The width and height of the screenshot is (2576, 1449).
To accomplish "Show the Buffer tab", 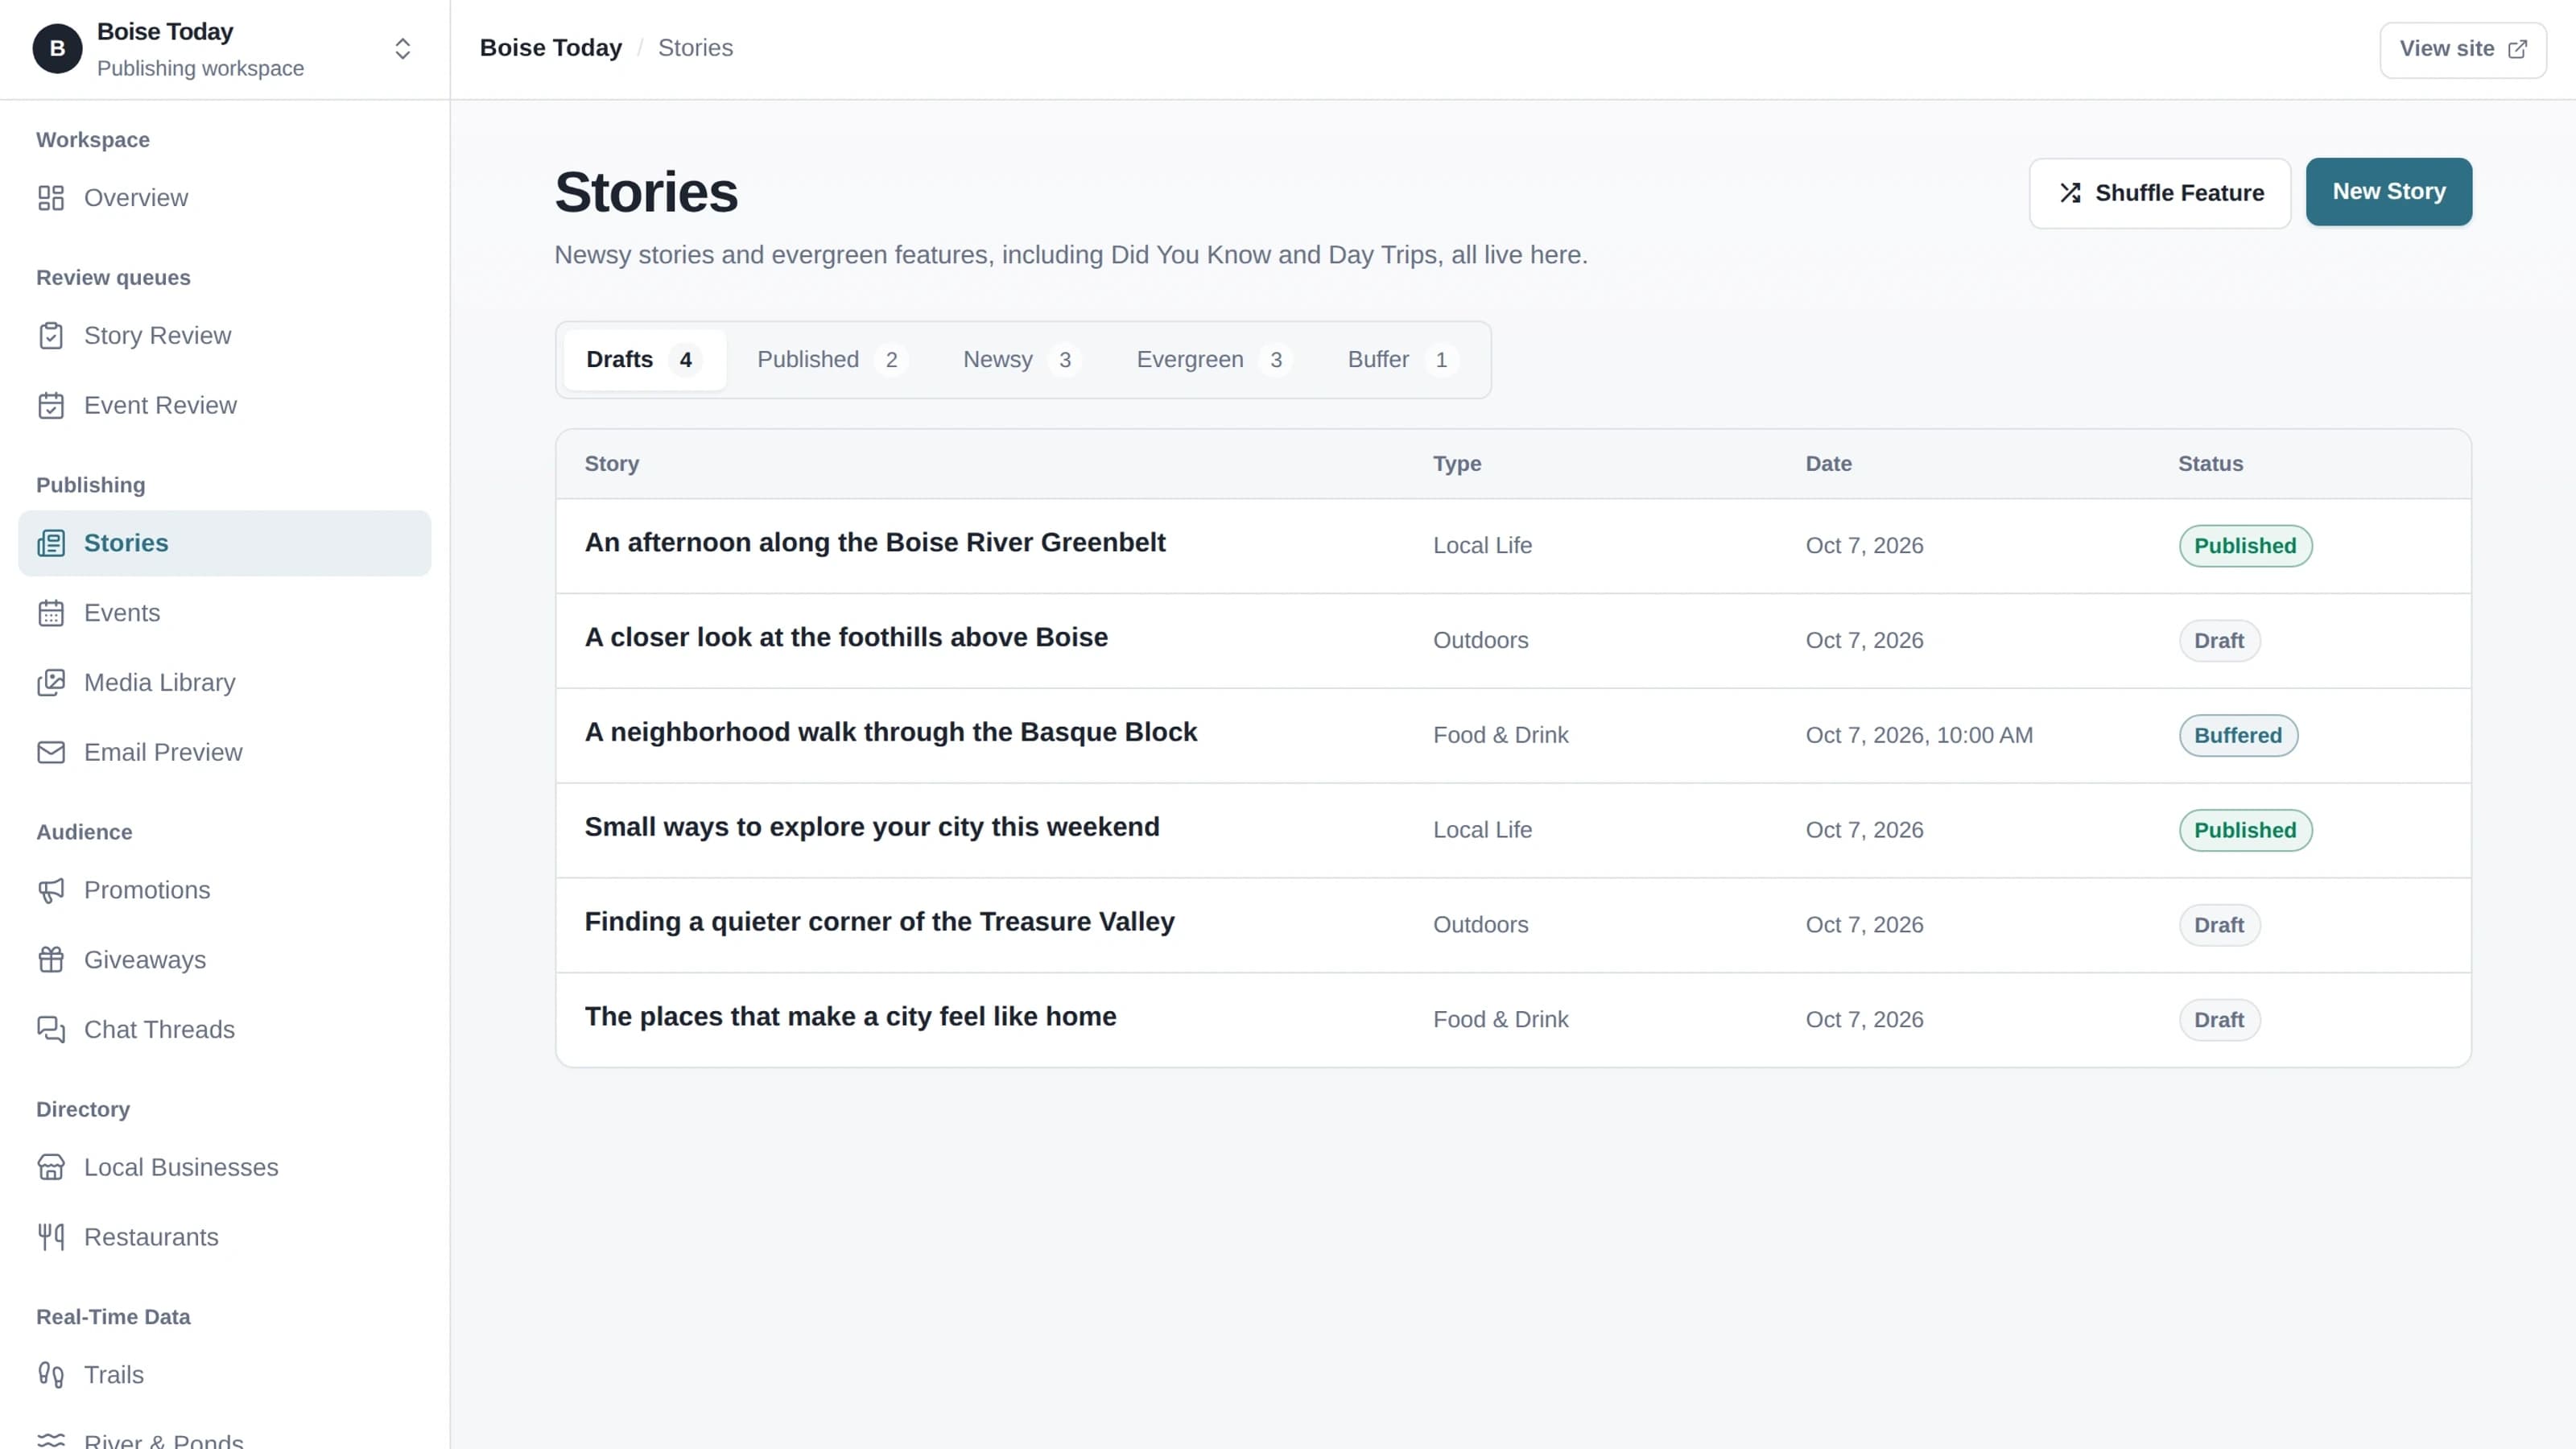I will tap(1403, 360).
